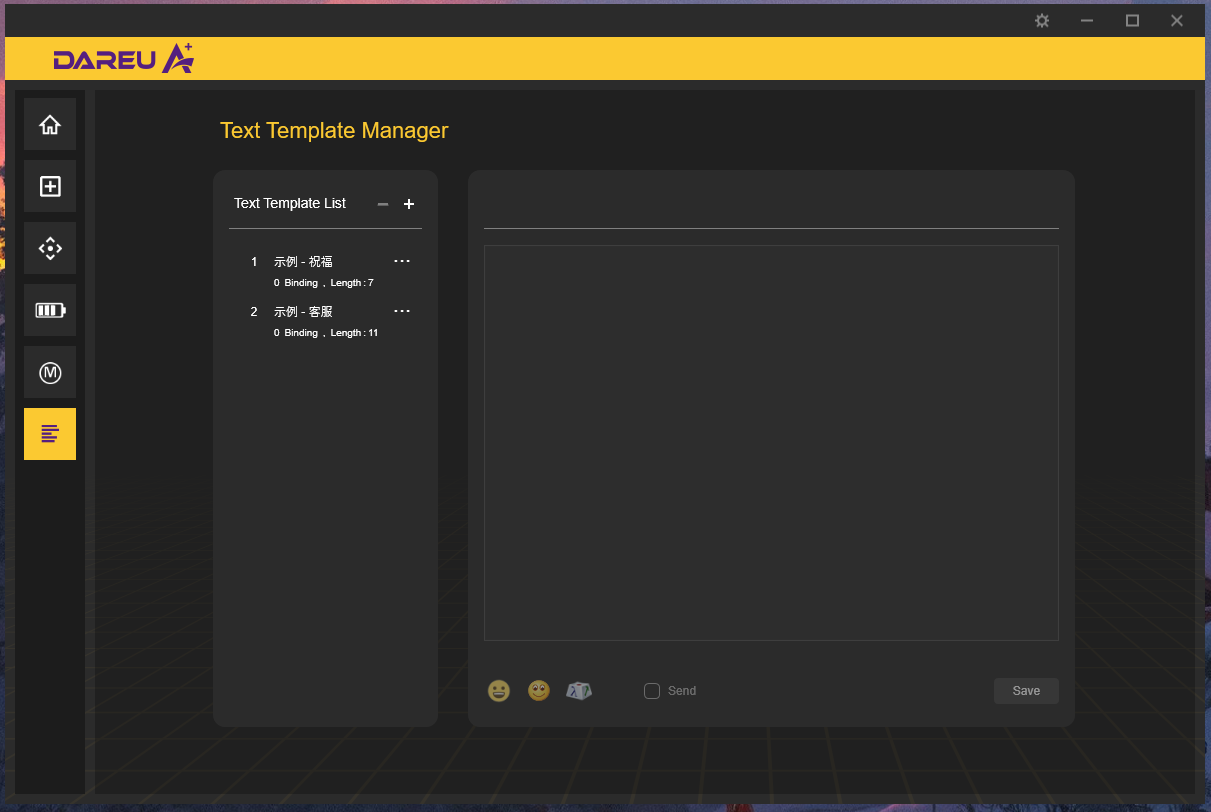Insert a grinning face emoji
The height and width of the screenshot is (812, 1211).
pos(499,691)
